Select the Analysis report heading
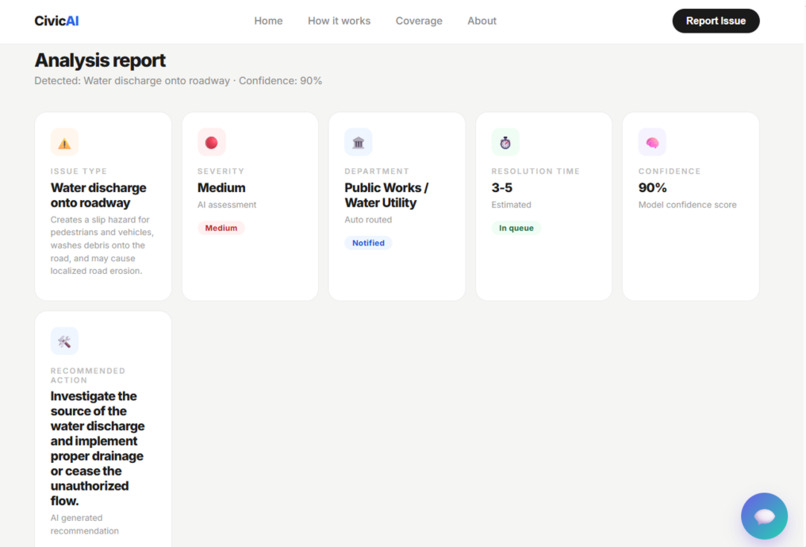The image size is (806, 547). 100,60
